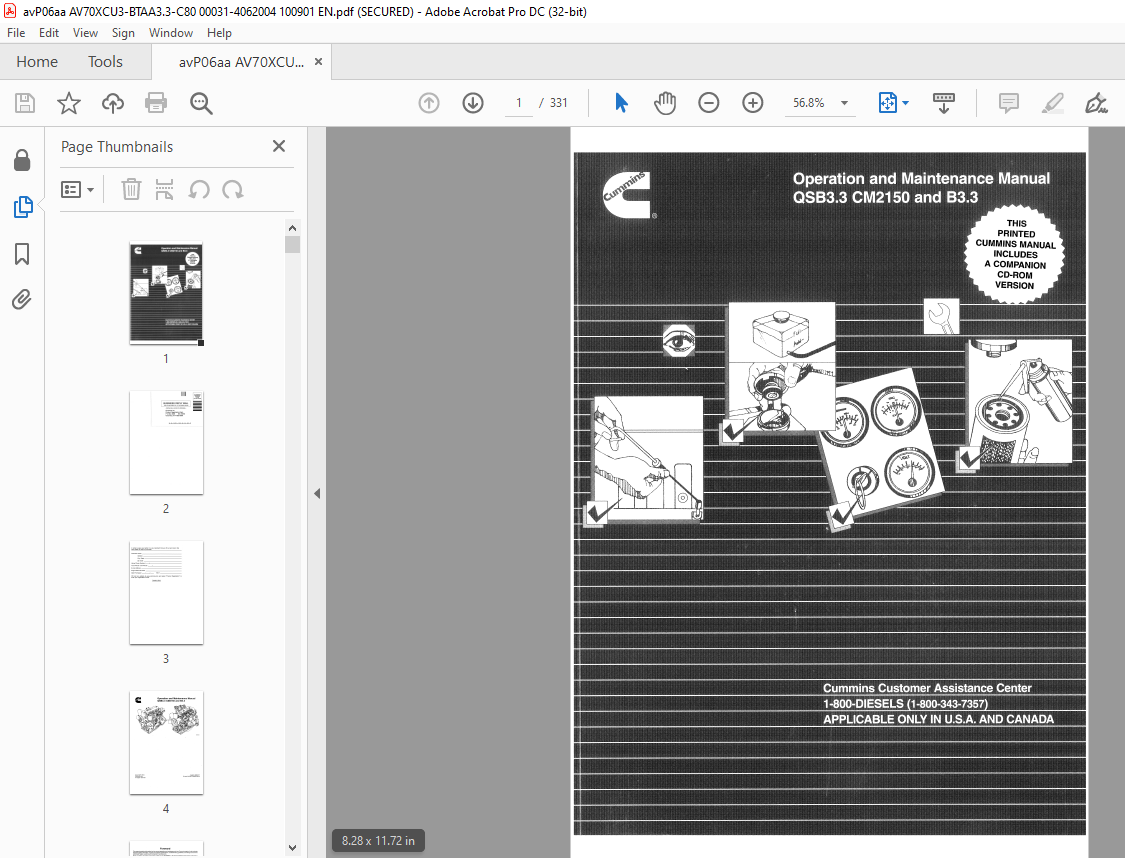The width and height of the screenshot is (1125, 858).
Task: Add file to starred favorites
Action: pos(69,103)
